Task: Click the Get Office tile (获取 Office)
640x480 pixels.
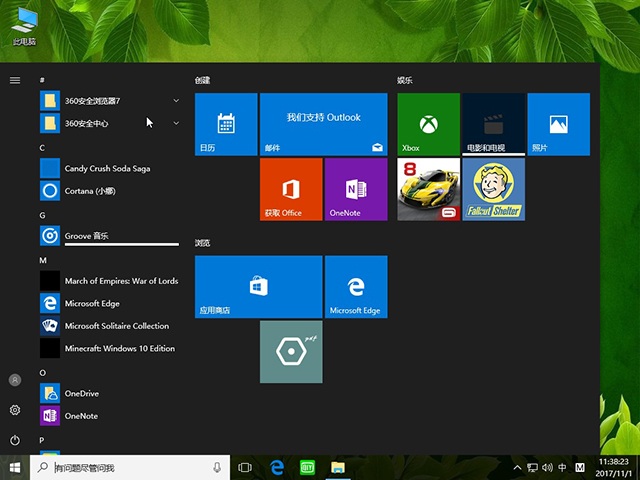Action: 291,189
